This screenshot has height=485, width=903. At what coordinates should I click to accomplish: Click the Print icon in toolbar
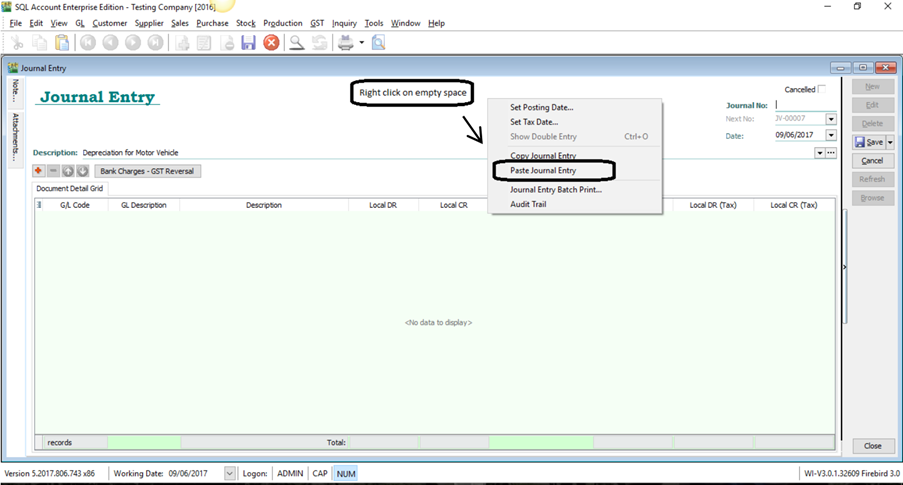[346, 42]
